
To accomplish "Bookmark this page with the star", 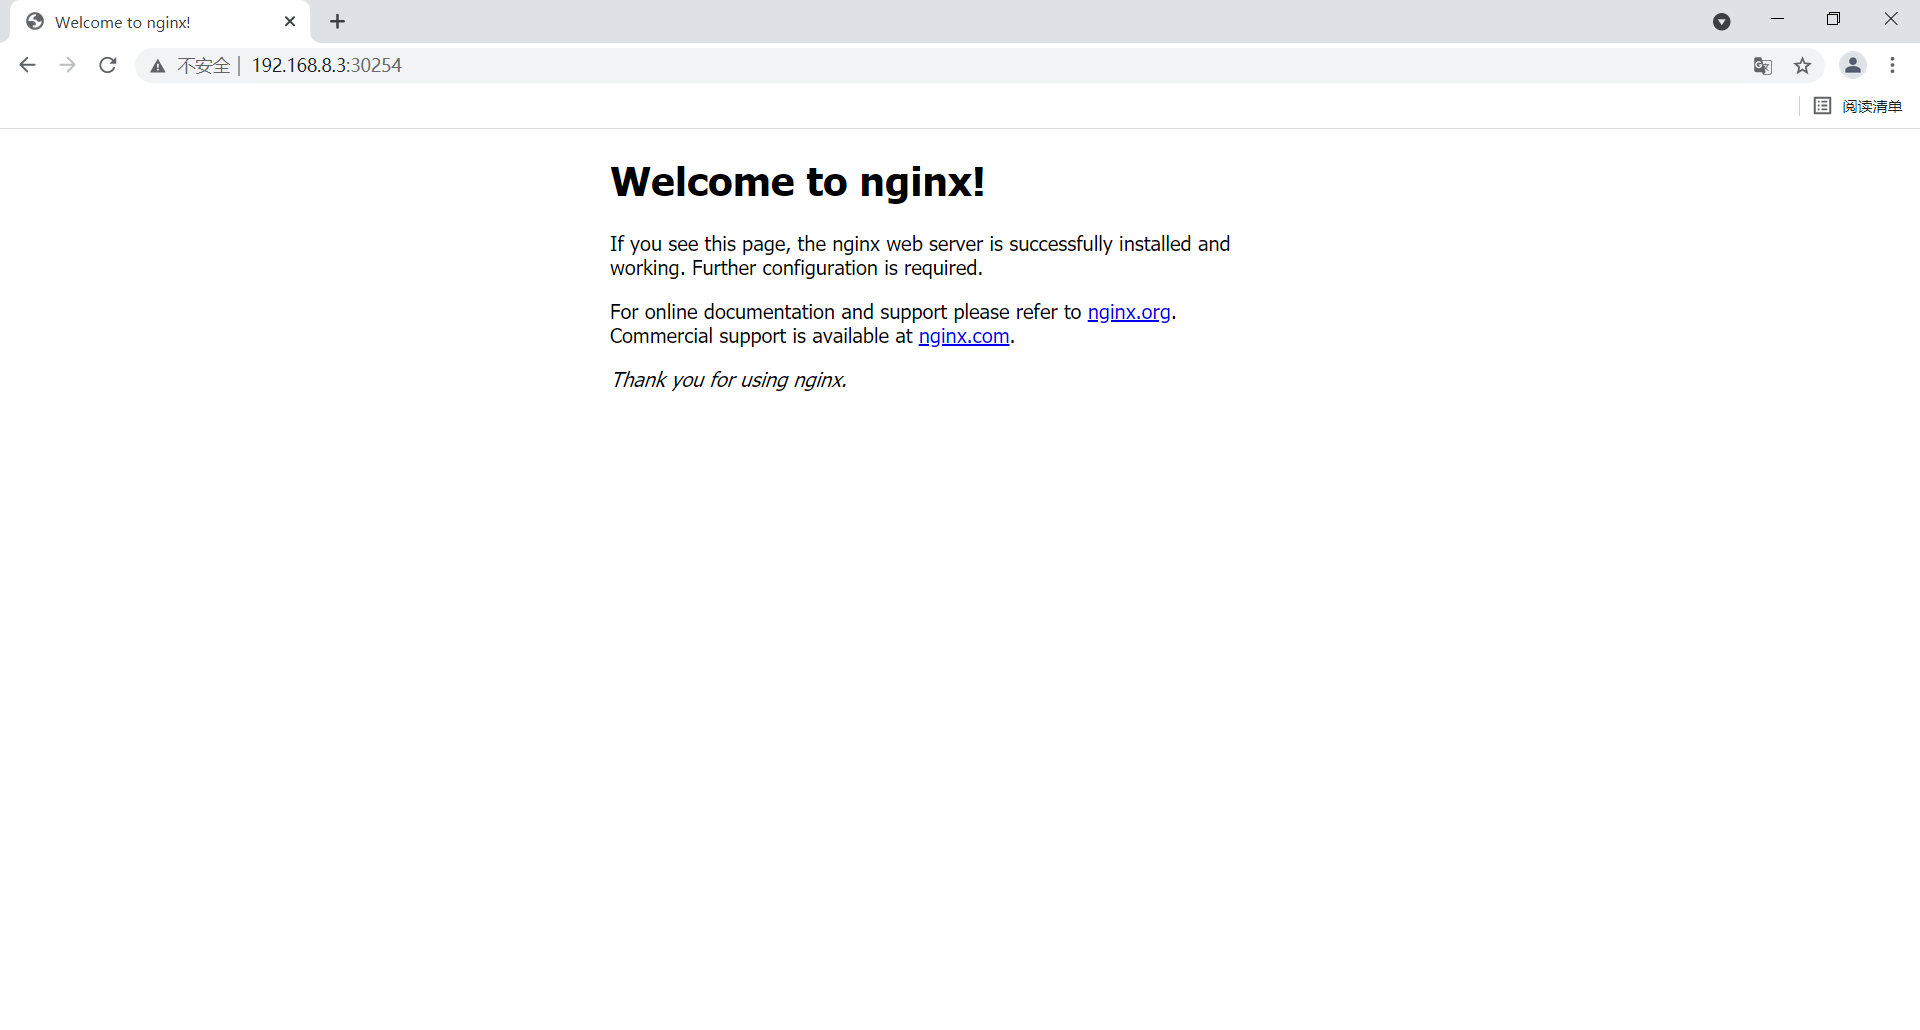I will (1803, 66).
